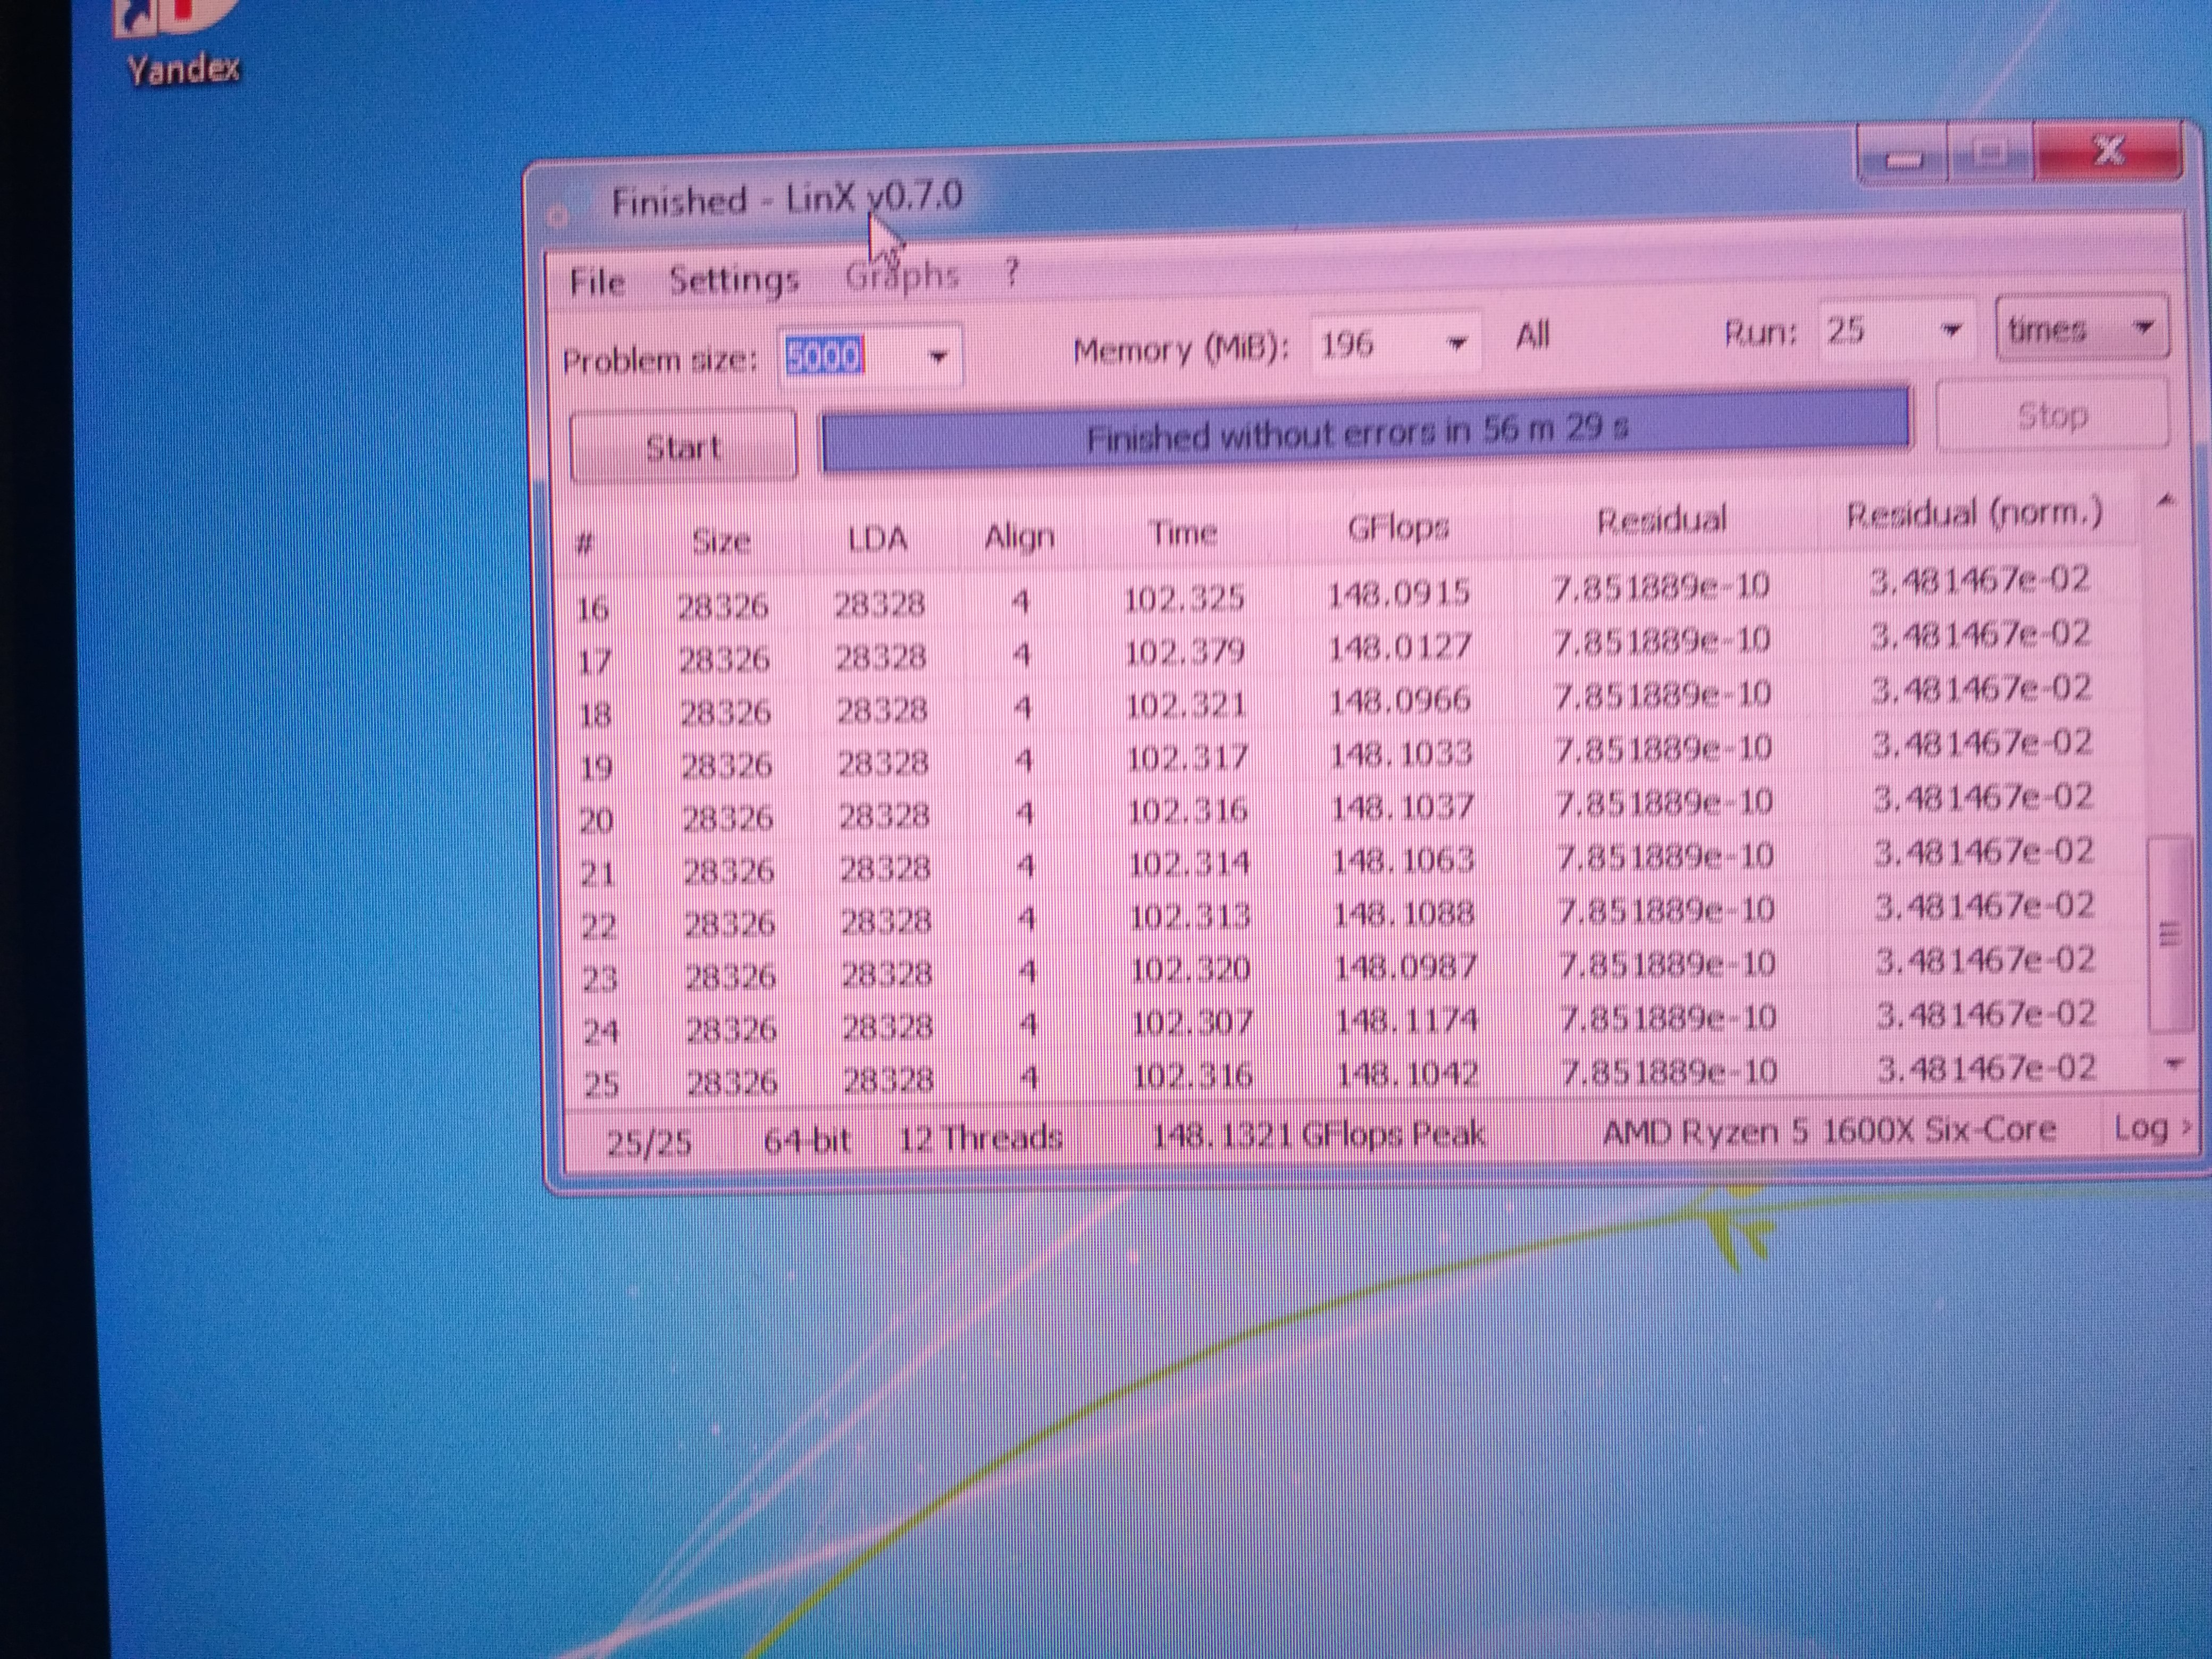This screenshot has height=1659, width=2212.
Task: Click the GFlops column header
Action: coord(1397,527)
